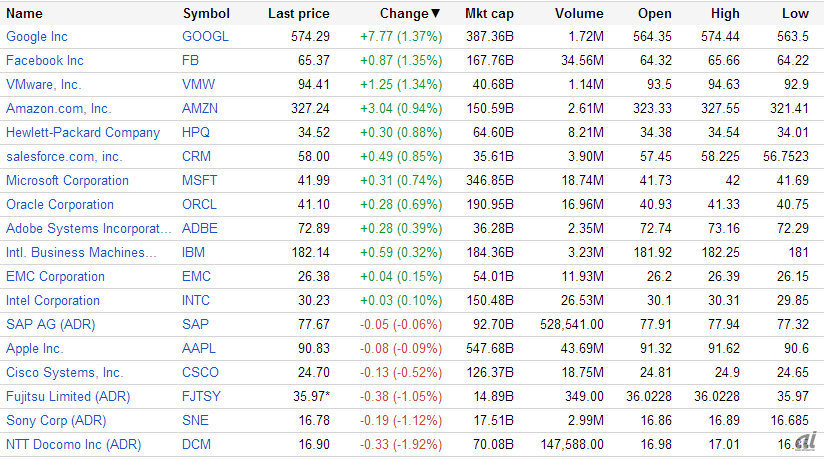
Task: Click the FB ticker symbol link
Action: [x=191, y=61]
